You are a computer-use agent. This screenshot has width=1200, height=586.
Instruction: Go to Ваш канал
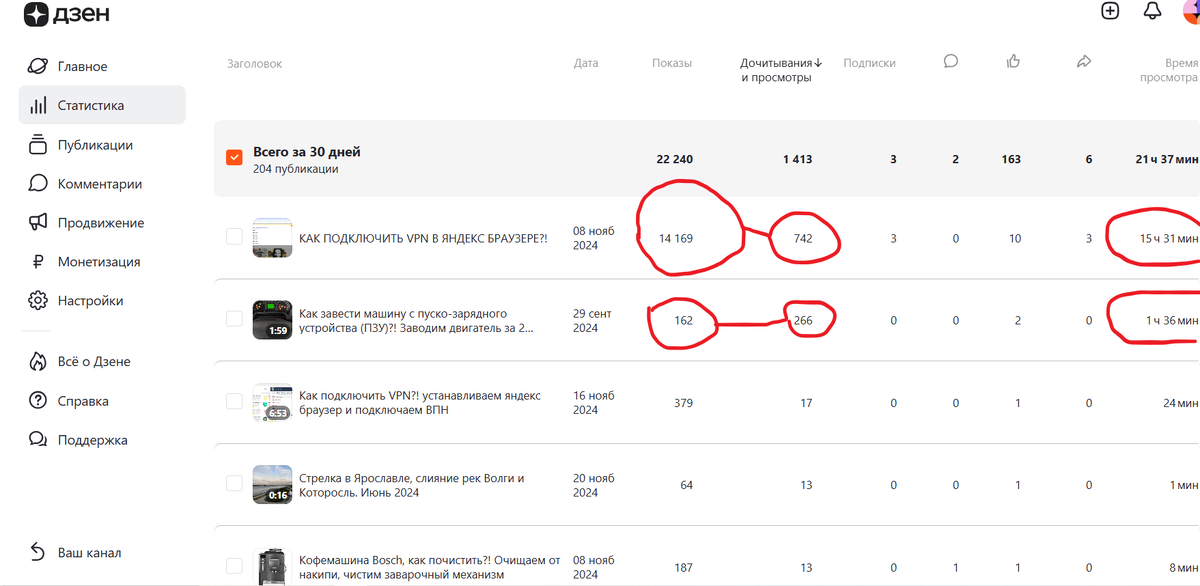(90, 552)
